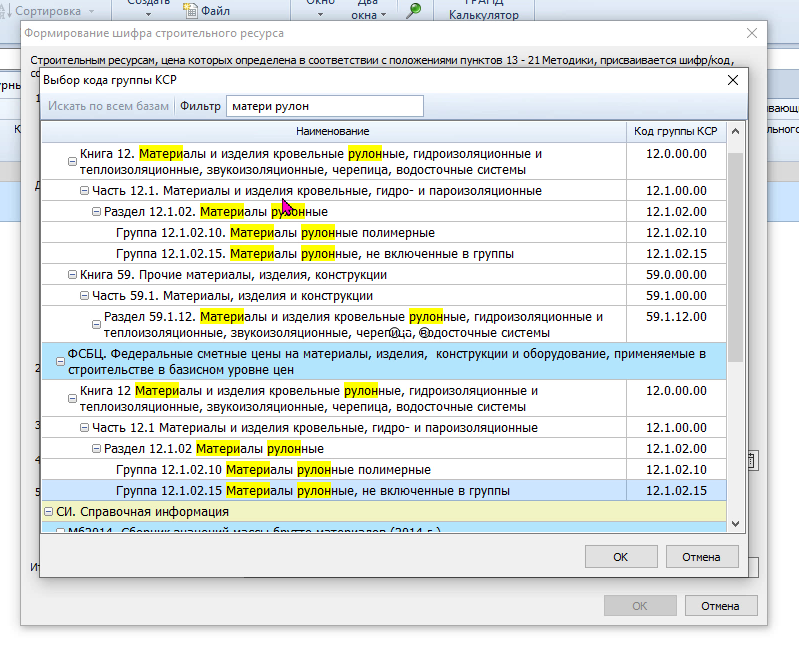This screenshot has width=799, height=647.
Task: Collapse the Часть 59.1 node
Action: [84, 296]
